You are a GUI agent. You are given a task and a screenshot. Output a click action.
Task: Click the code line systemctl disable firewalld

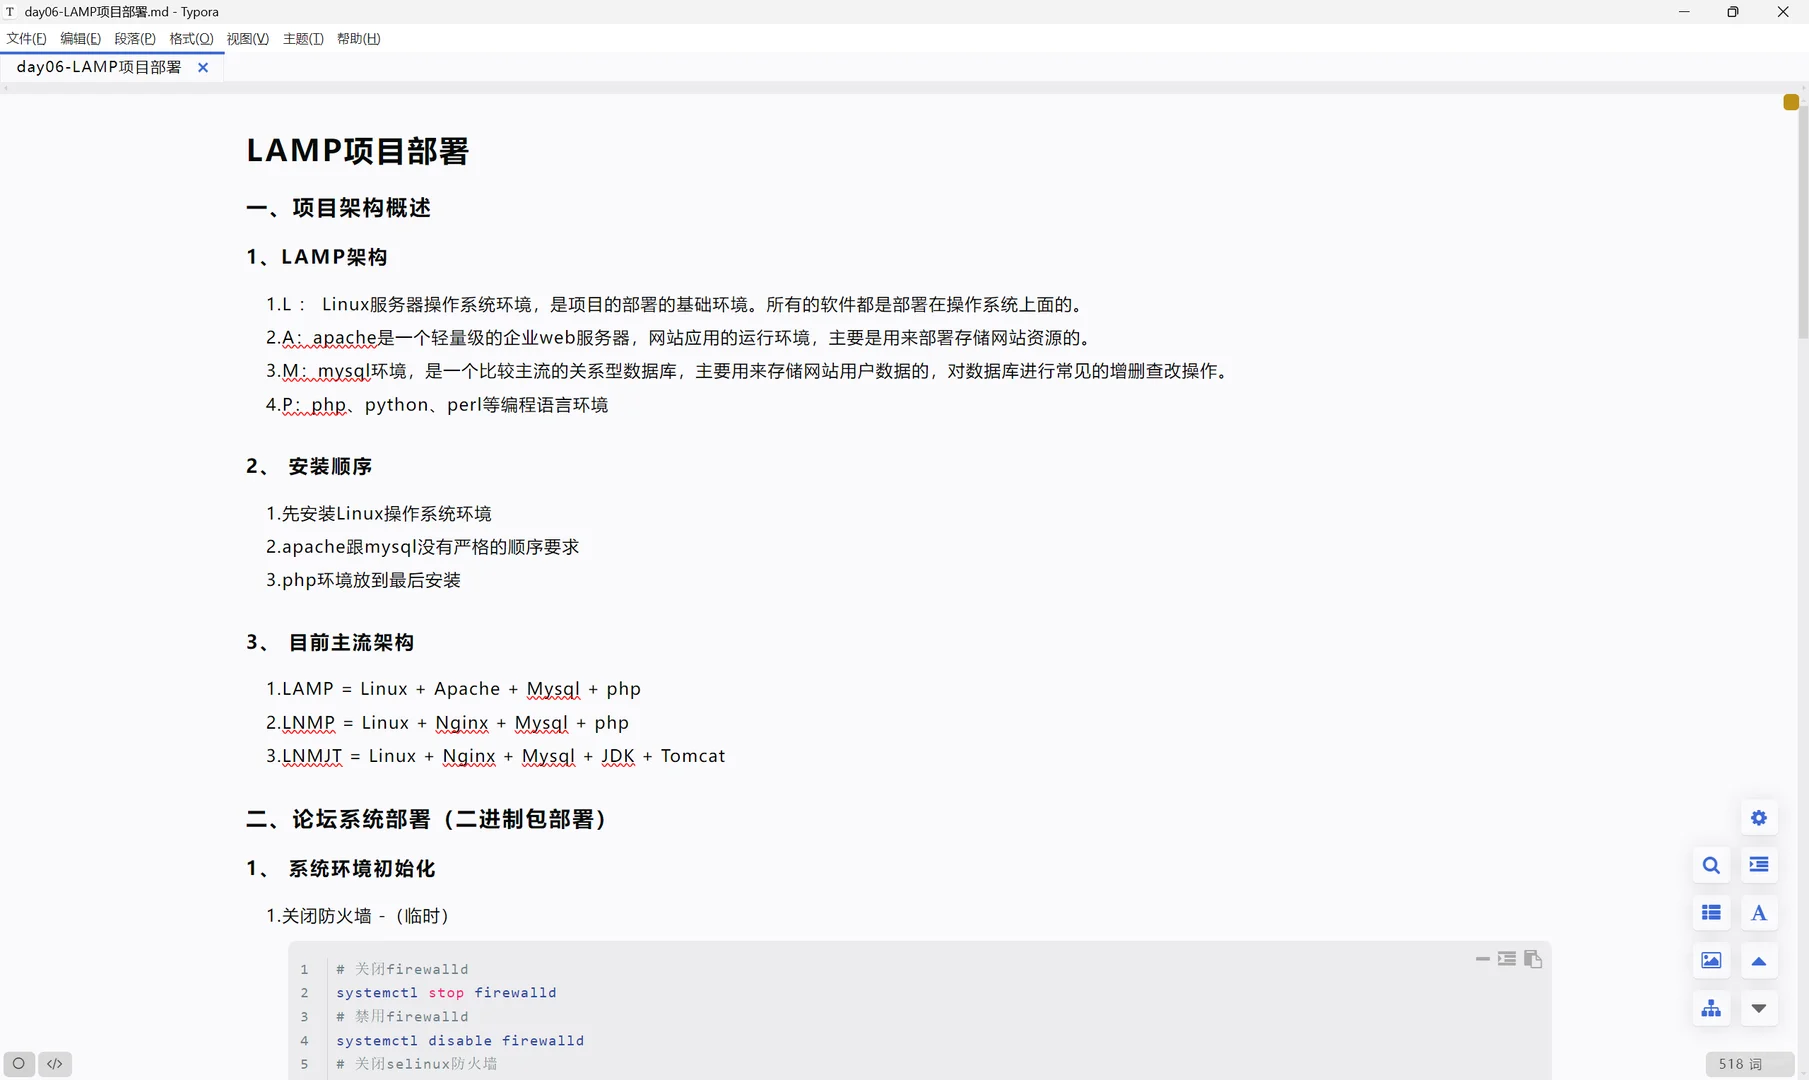point(460,1041)
